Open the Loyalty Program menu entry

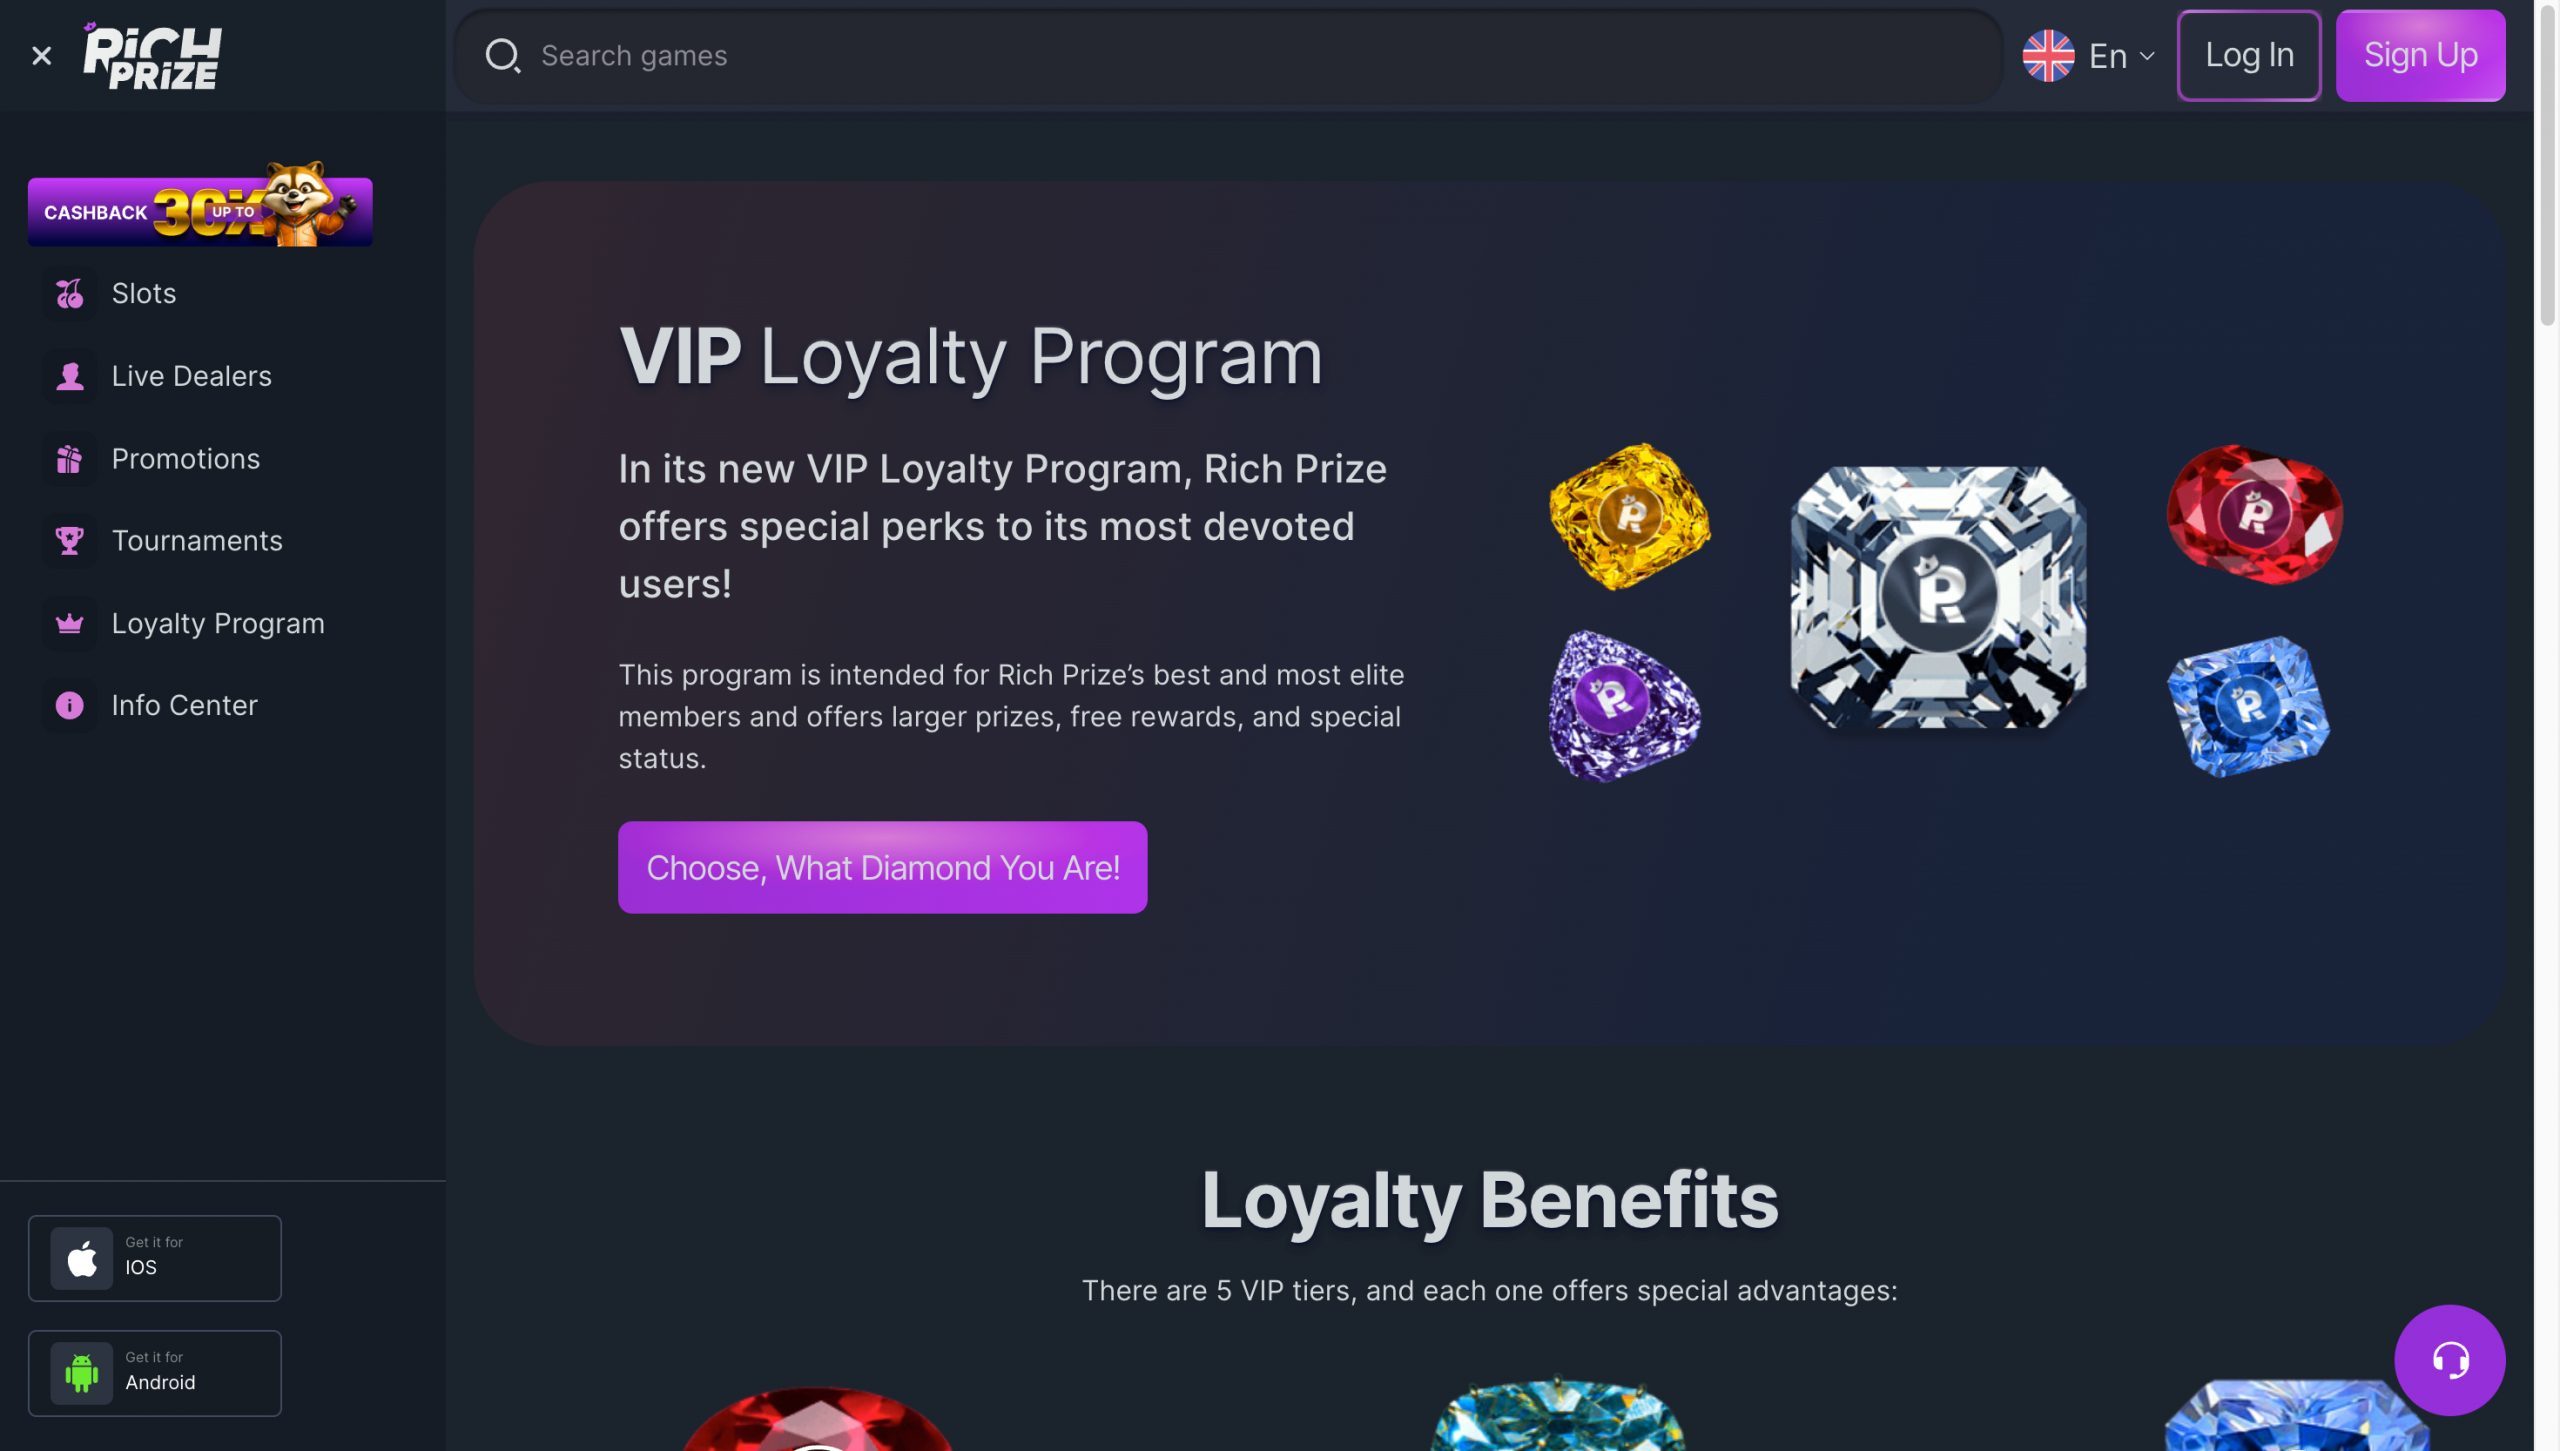tap(217, 623)
